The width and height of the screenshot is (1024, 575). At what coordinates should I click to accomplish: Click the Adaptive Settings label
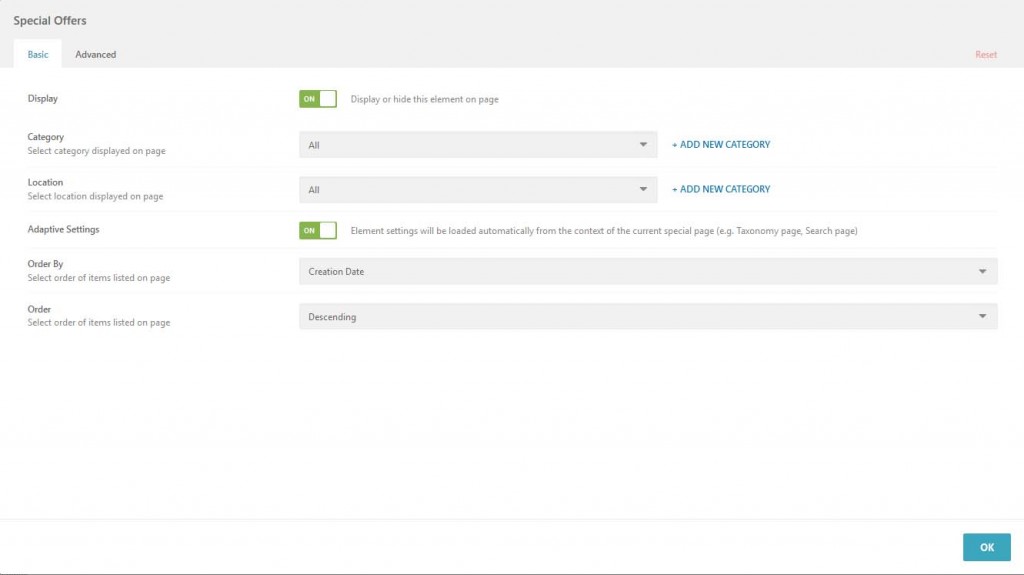click(63, 229)
